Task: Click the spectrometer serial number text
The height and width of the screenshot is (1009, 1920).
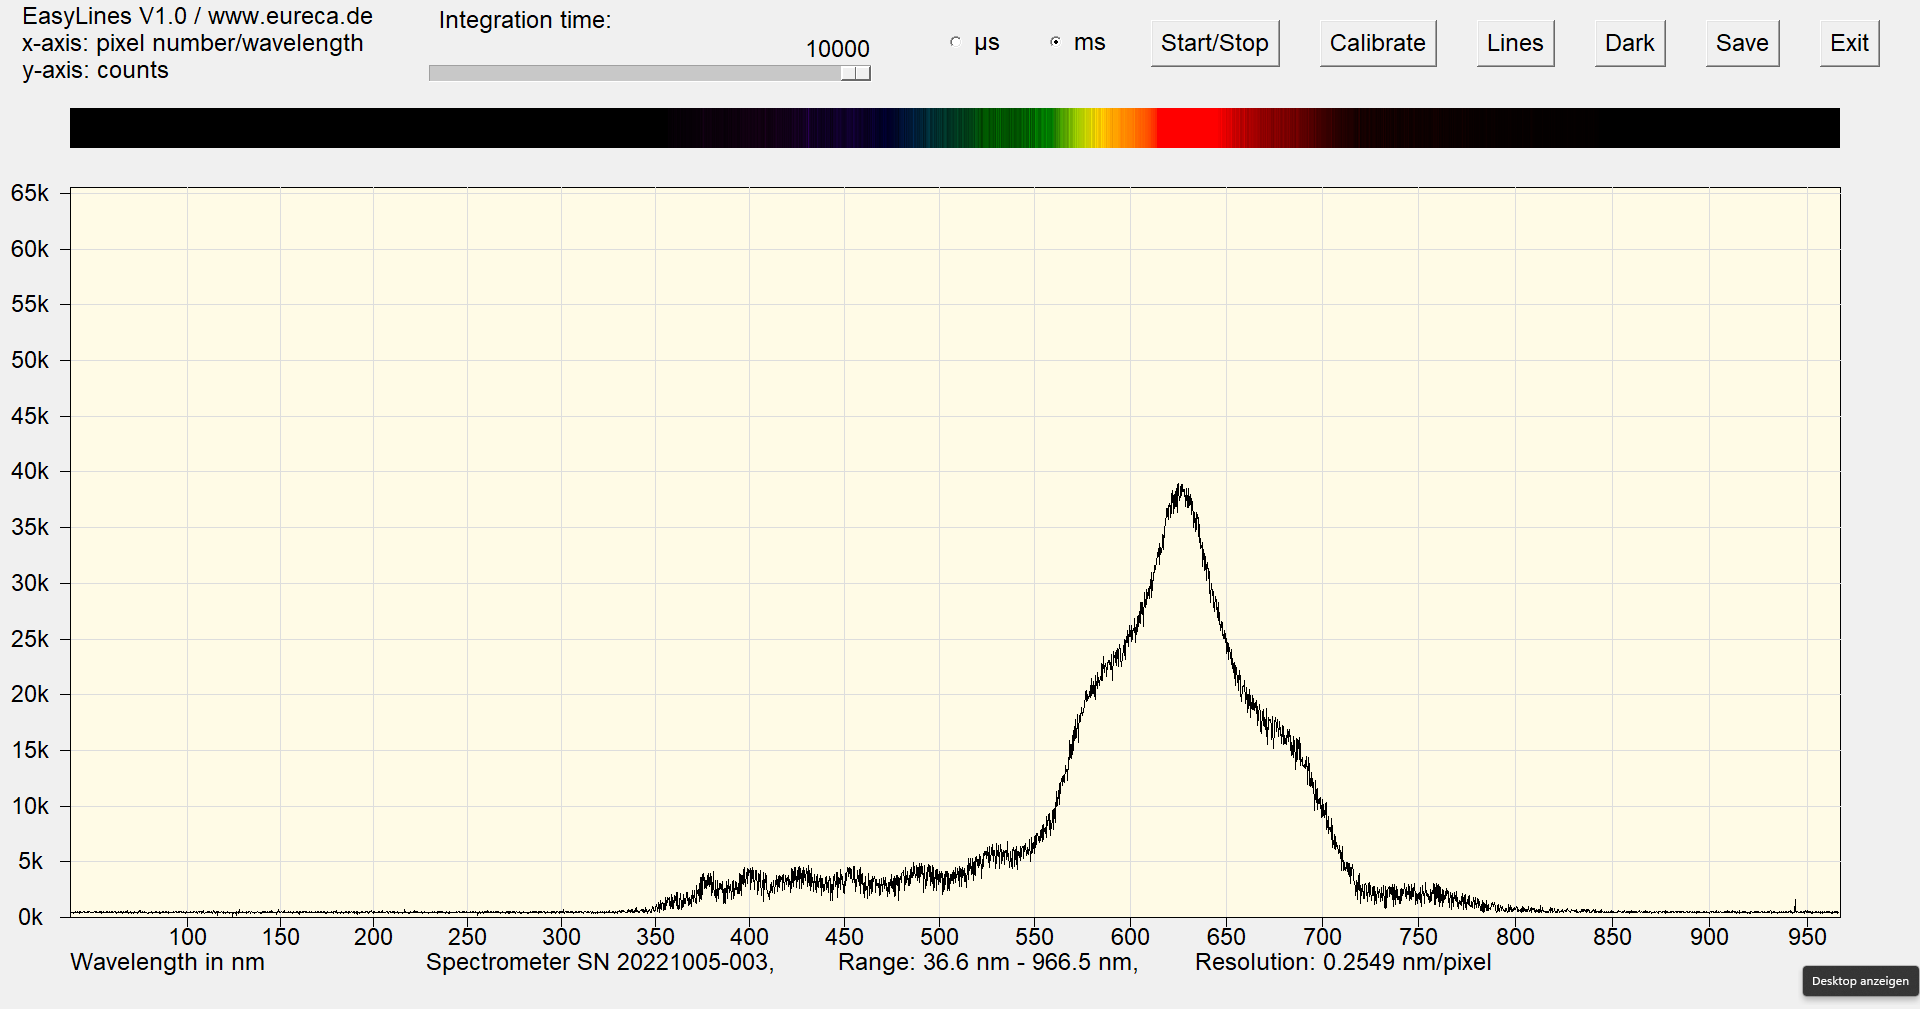Action: pos(599,962)
